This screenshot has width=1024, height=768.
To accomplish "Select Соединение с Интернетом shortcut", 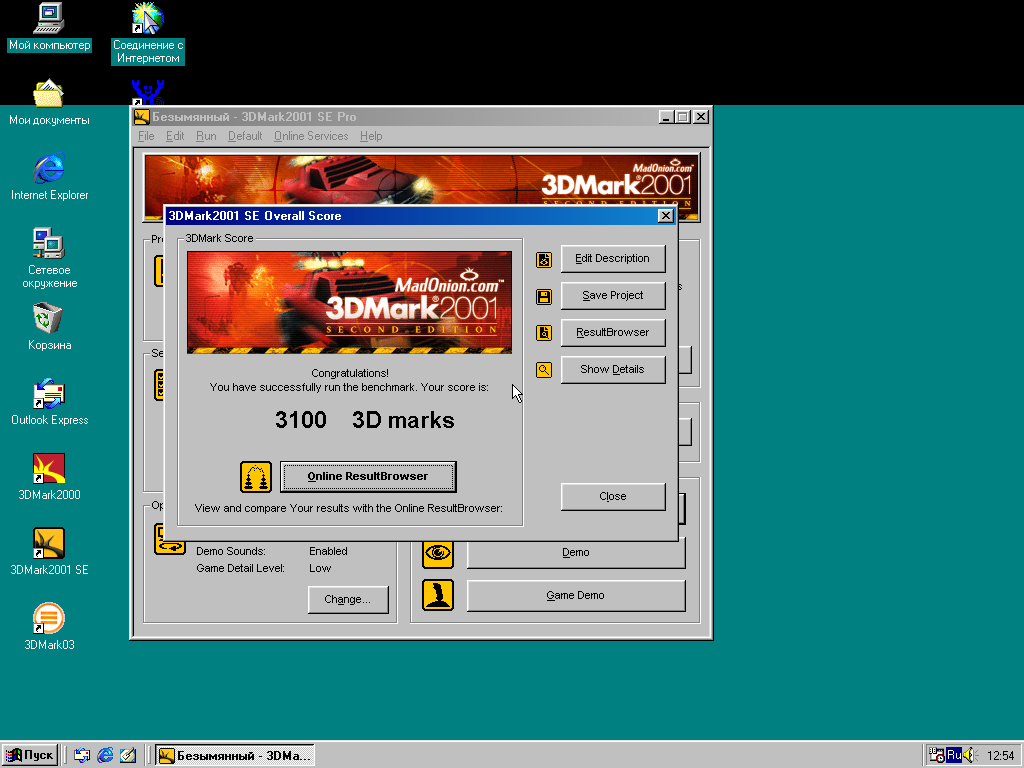I will [148, 33].
